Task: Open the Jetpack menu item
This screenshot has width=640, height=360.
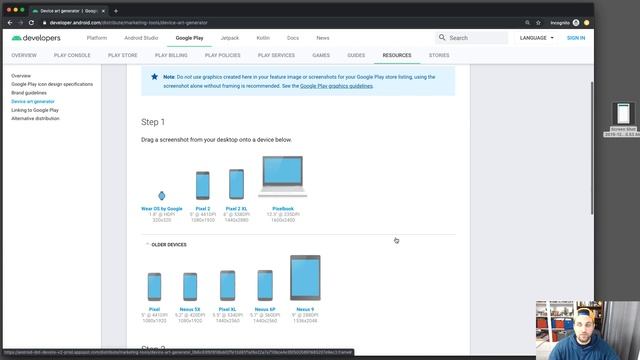Action: 230,38
